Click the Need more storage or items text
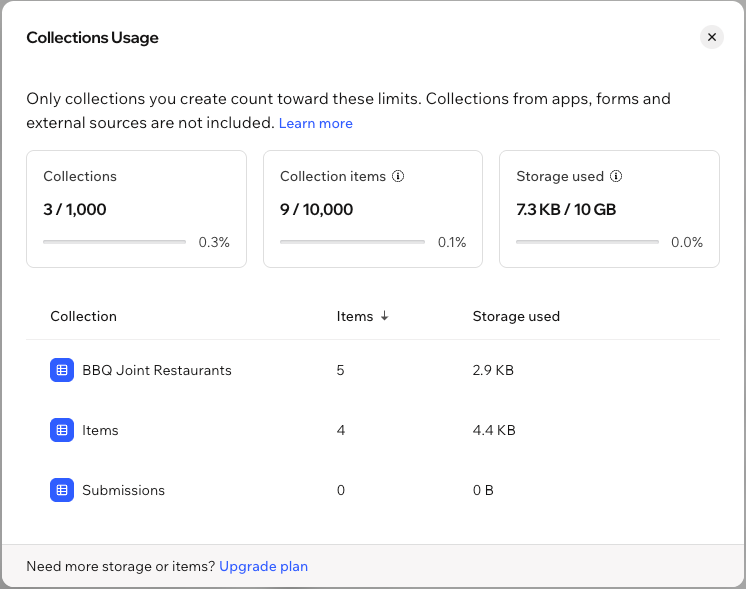 point(121,566)
